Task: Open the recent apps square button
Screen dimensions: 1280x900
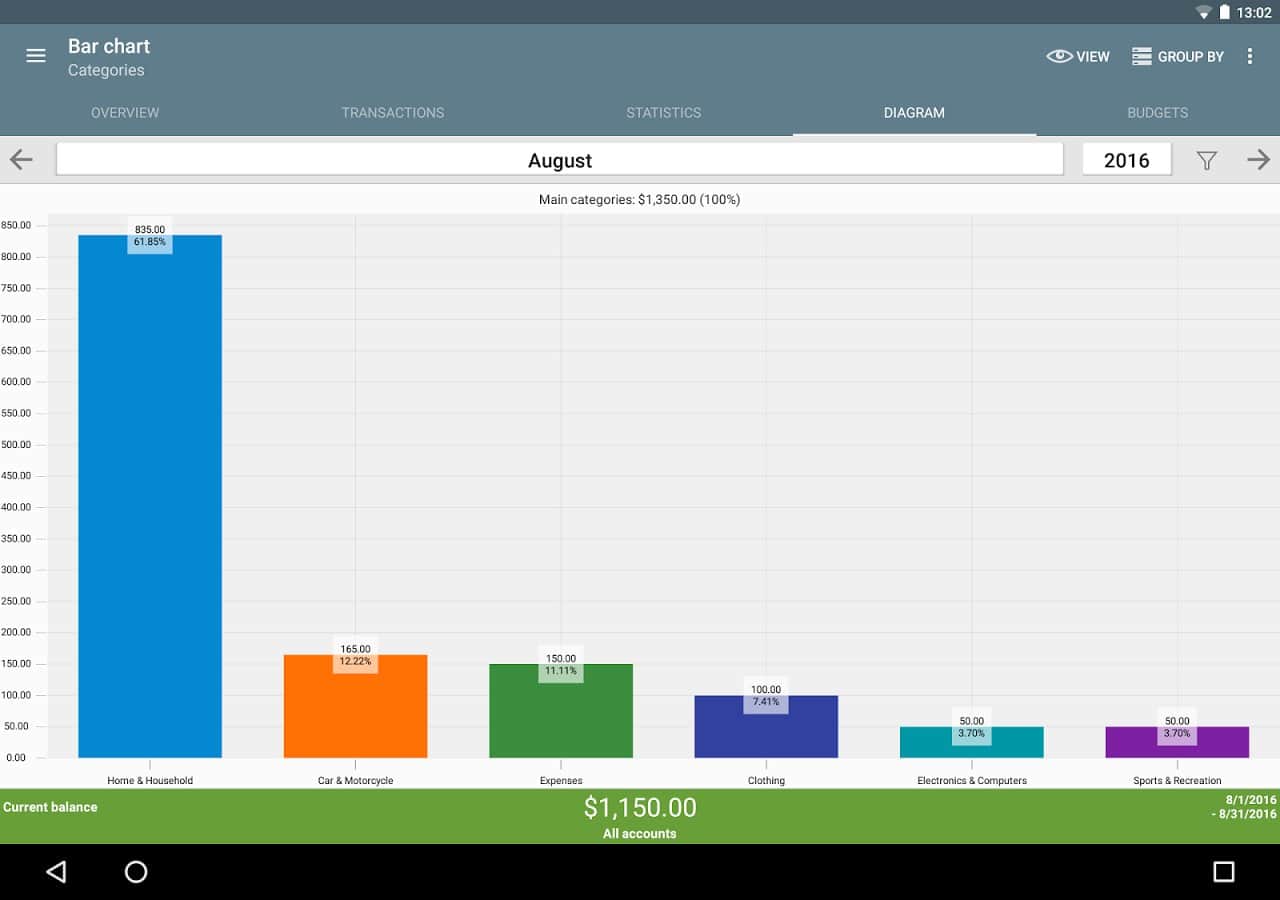Action: coord(1223,872)
